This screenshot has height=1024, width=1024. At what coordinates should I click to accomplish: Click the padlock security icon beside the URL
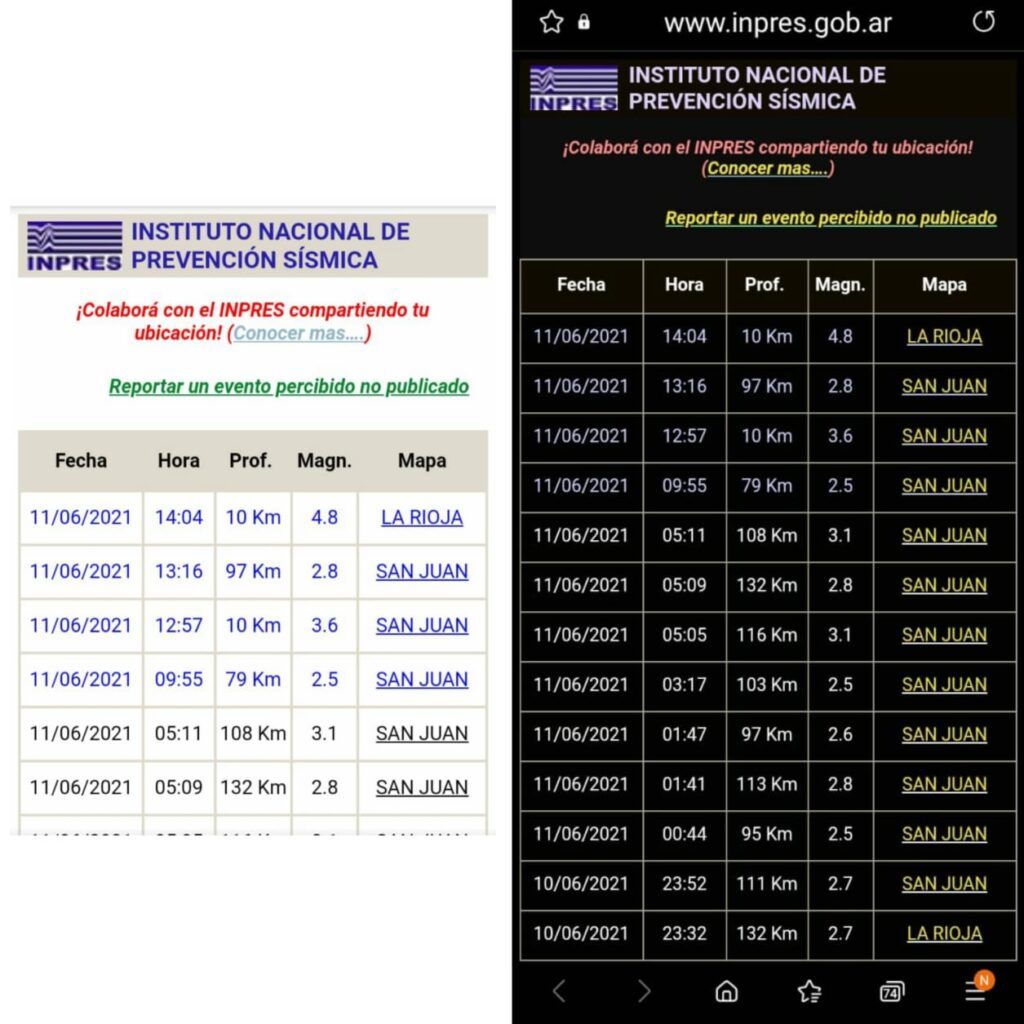pos(584,22)
